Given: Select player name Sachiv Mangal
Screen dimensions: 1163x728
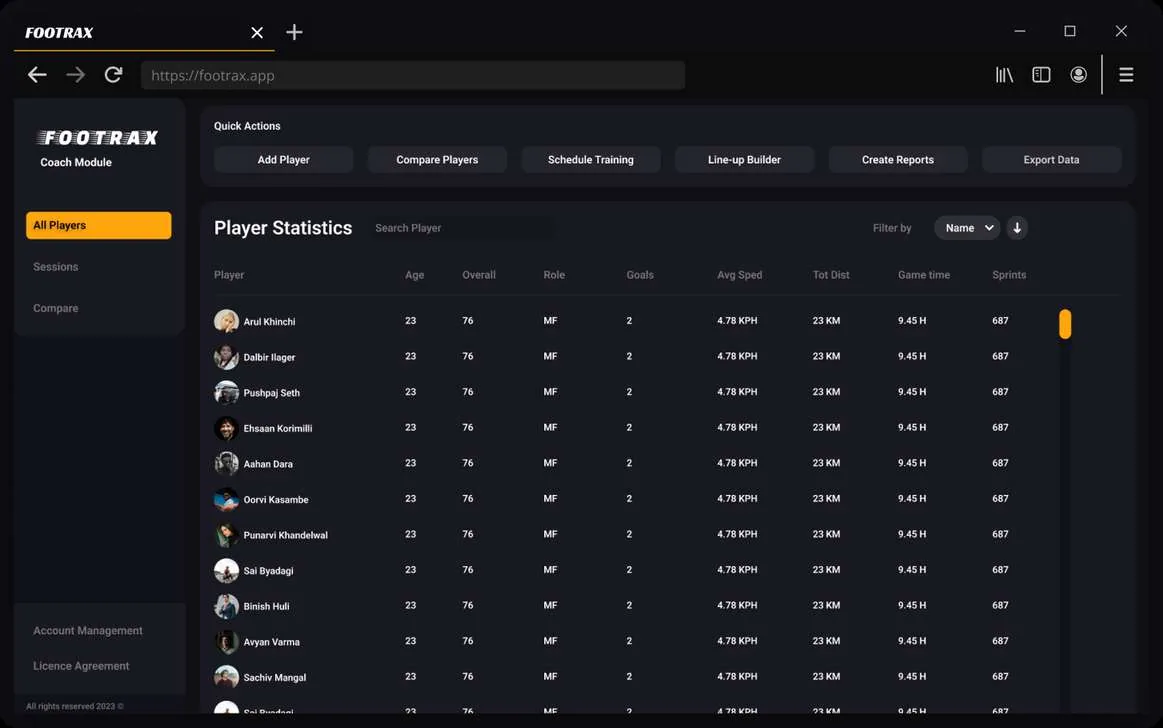Looking at the screenshot, I should [x=274, y=678].
